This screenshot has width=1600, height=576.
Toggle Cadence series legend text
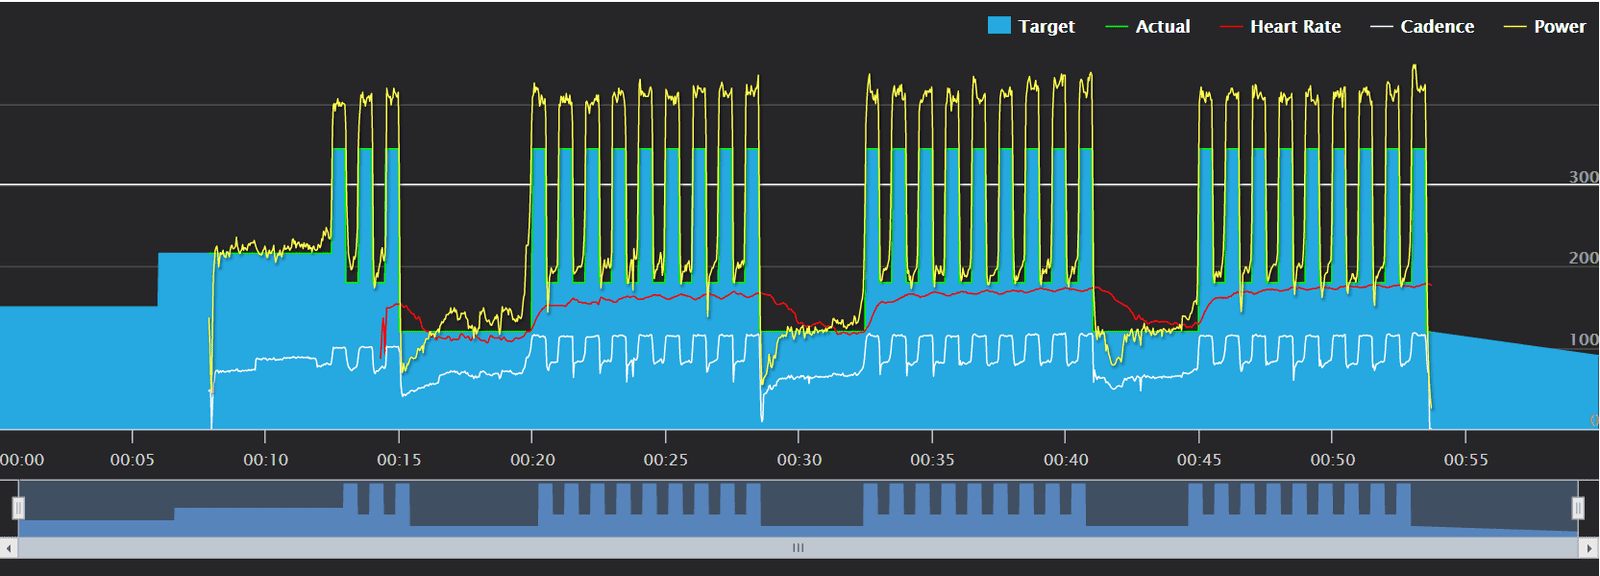click(x=1437, y=27)
